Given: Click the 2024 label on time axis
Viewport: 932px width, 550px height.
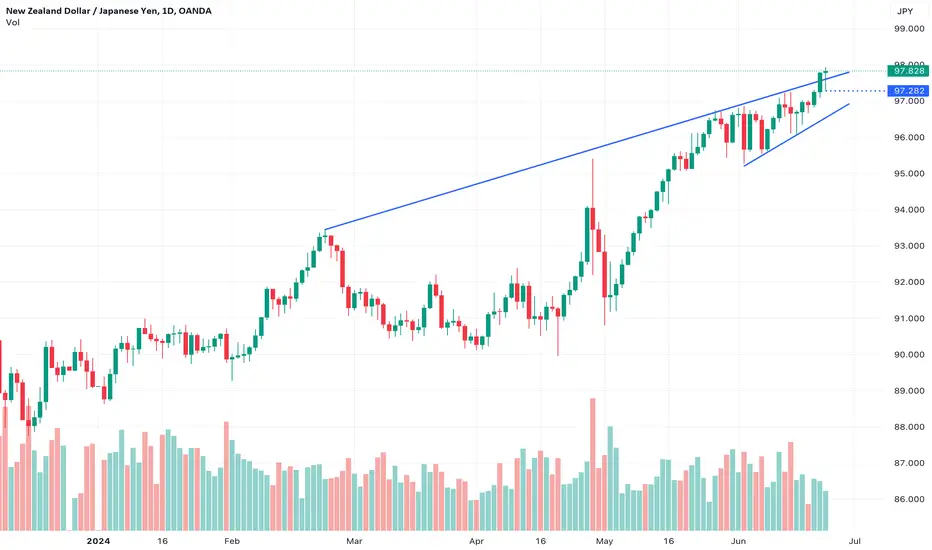Looking at the screenshot, I should tap(98, 540).
